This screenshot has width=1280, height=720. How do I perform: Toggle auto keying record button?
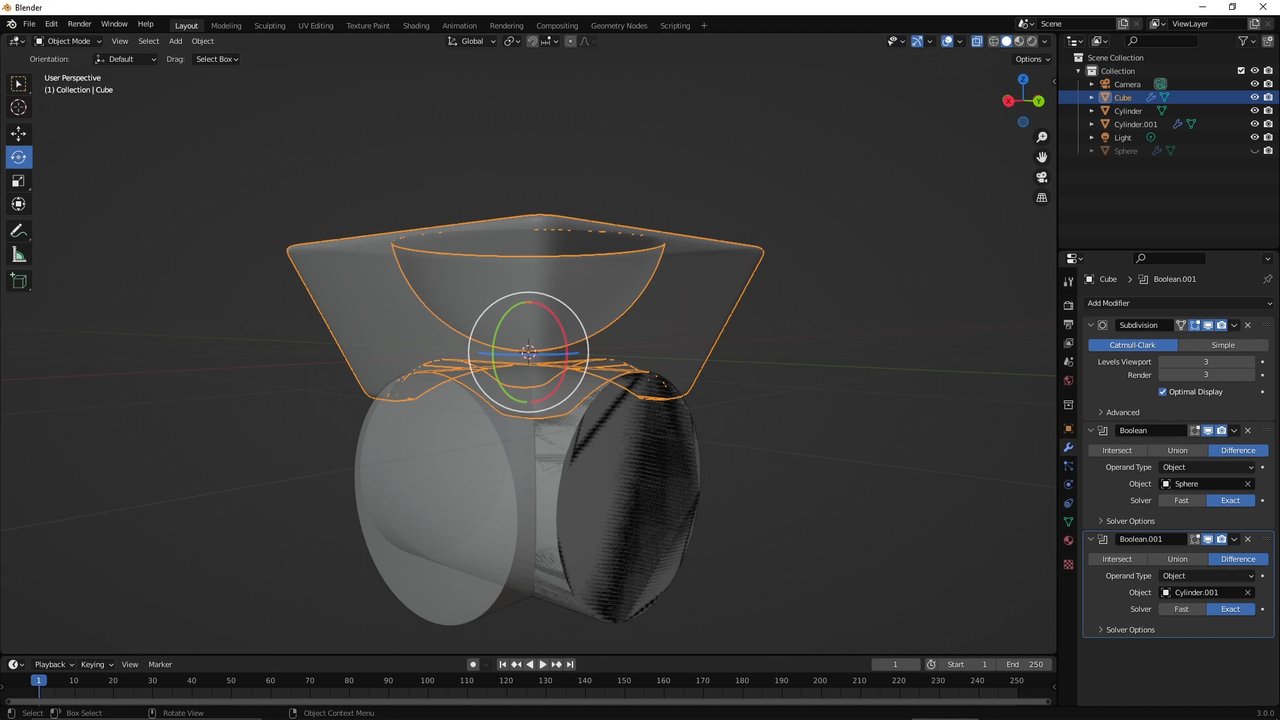[473, 664]
